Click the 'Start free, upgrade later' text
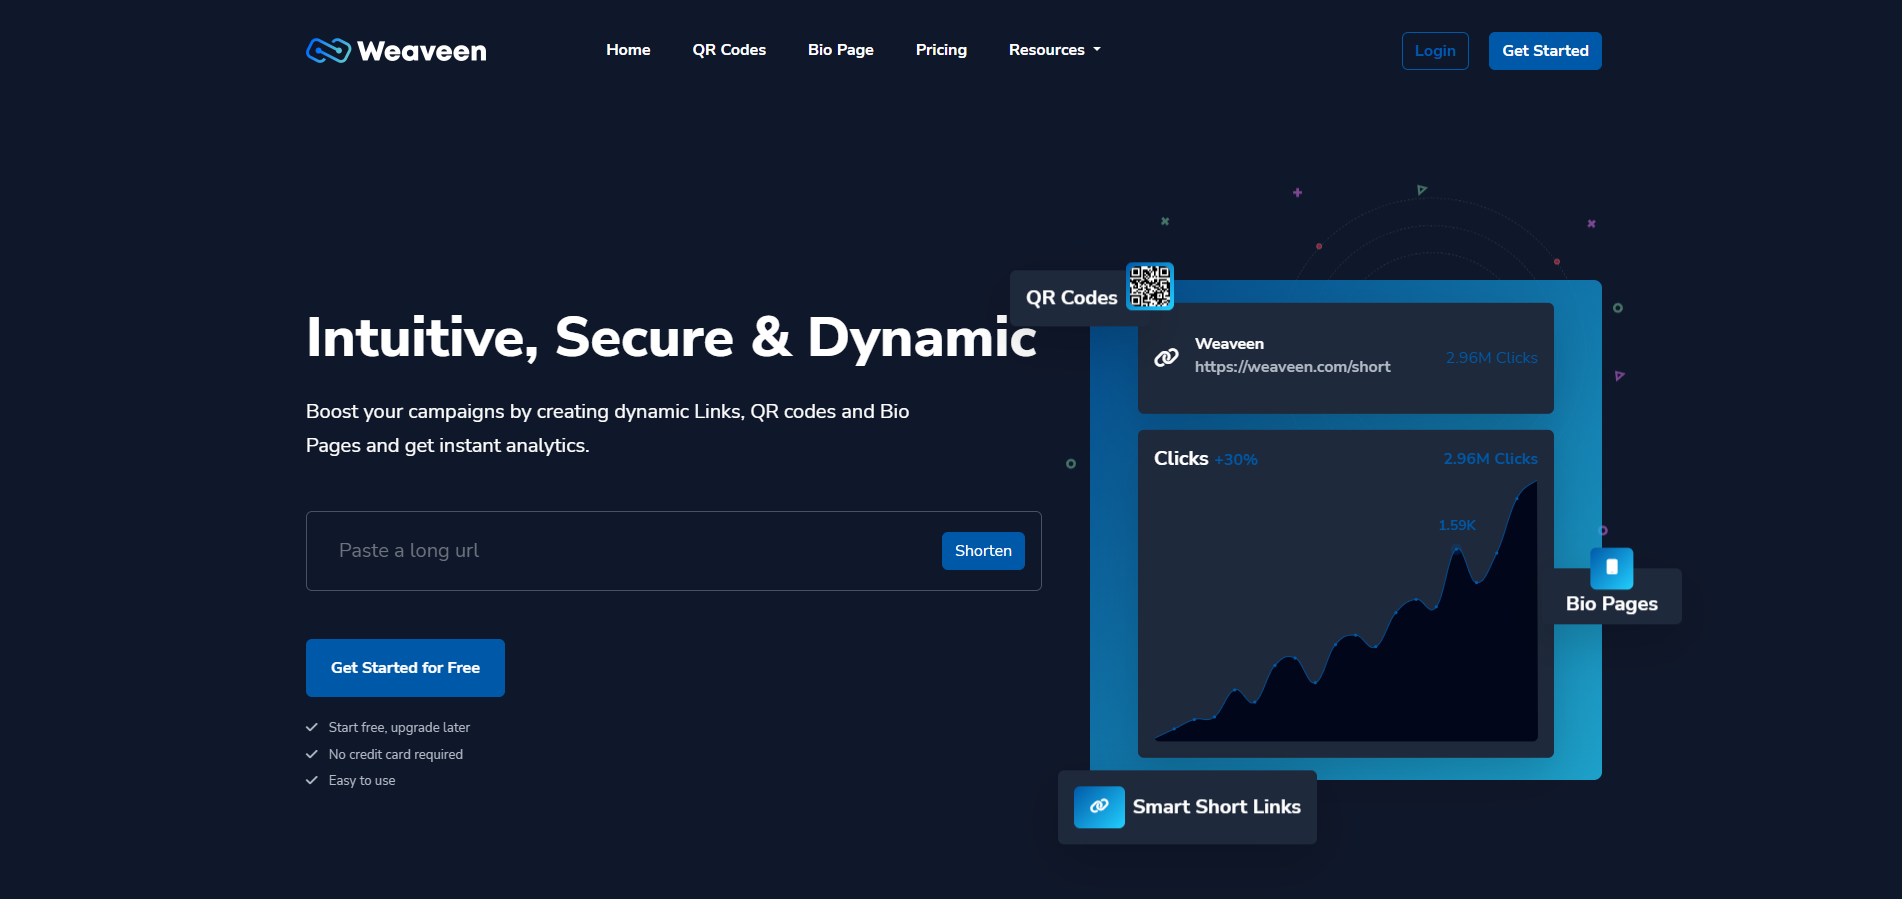This screenshot has height=899, width=1902. [x=399, y=728]
